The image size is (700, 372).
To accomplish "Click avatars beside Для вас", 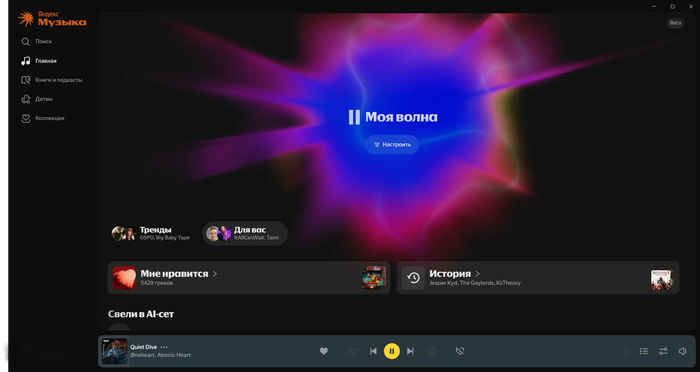I will 218,233.
